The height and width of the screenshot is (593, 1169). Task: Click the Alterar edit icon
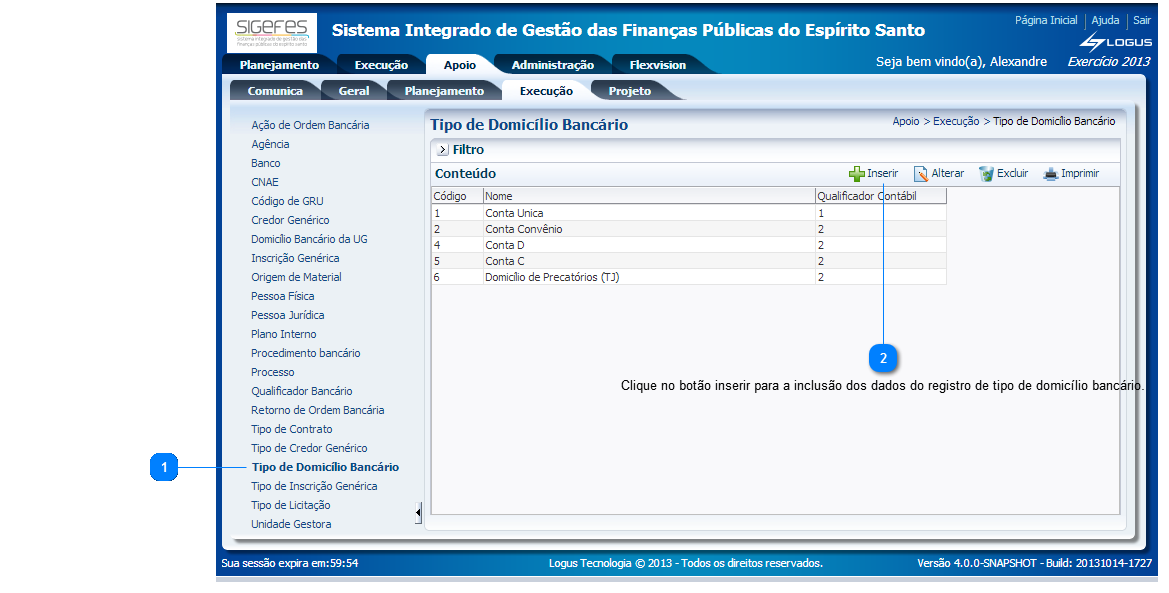tap(921, 174)
